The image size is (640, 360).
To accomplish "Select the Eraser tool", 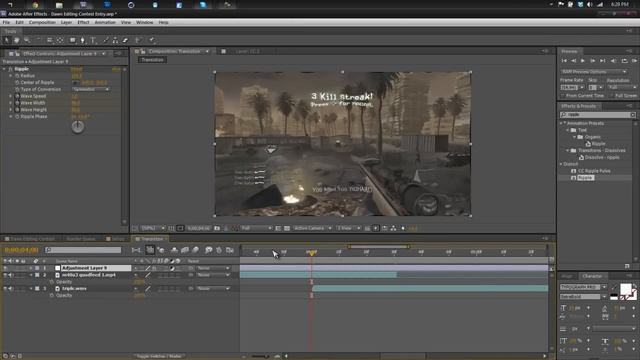I will [x=125, y=40].
